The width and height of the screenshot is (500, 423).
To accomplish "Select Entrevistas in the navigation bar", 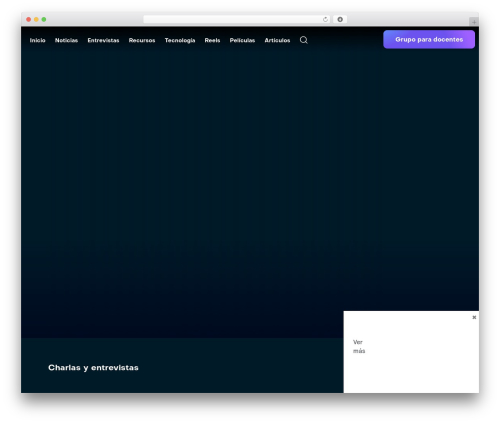I will [x=103, y=40].
